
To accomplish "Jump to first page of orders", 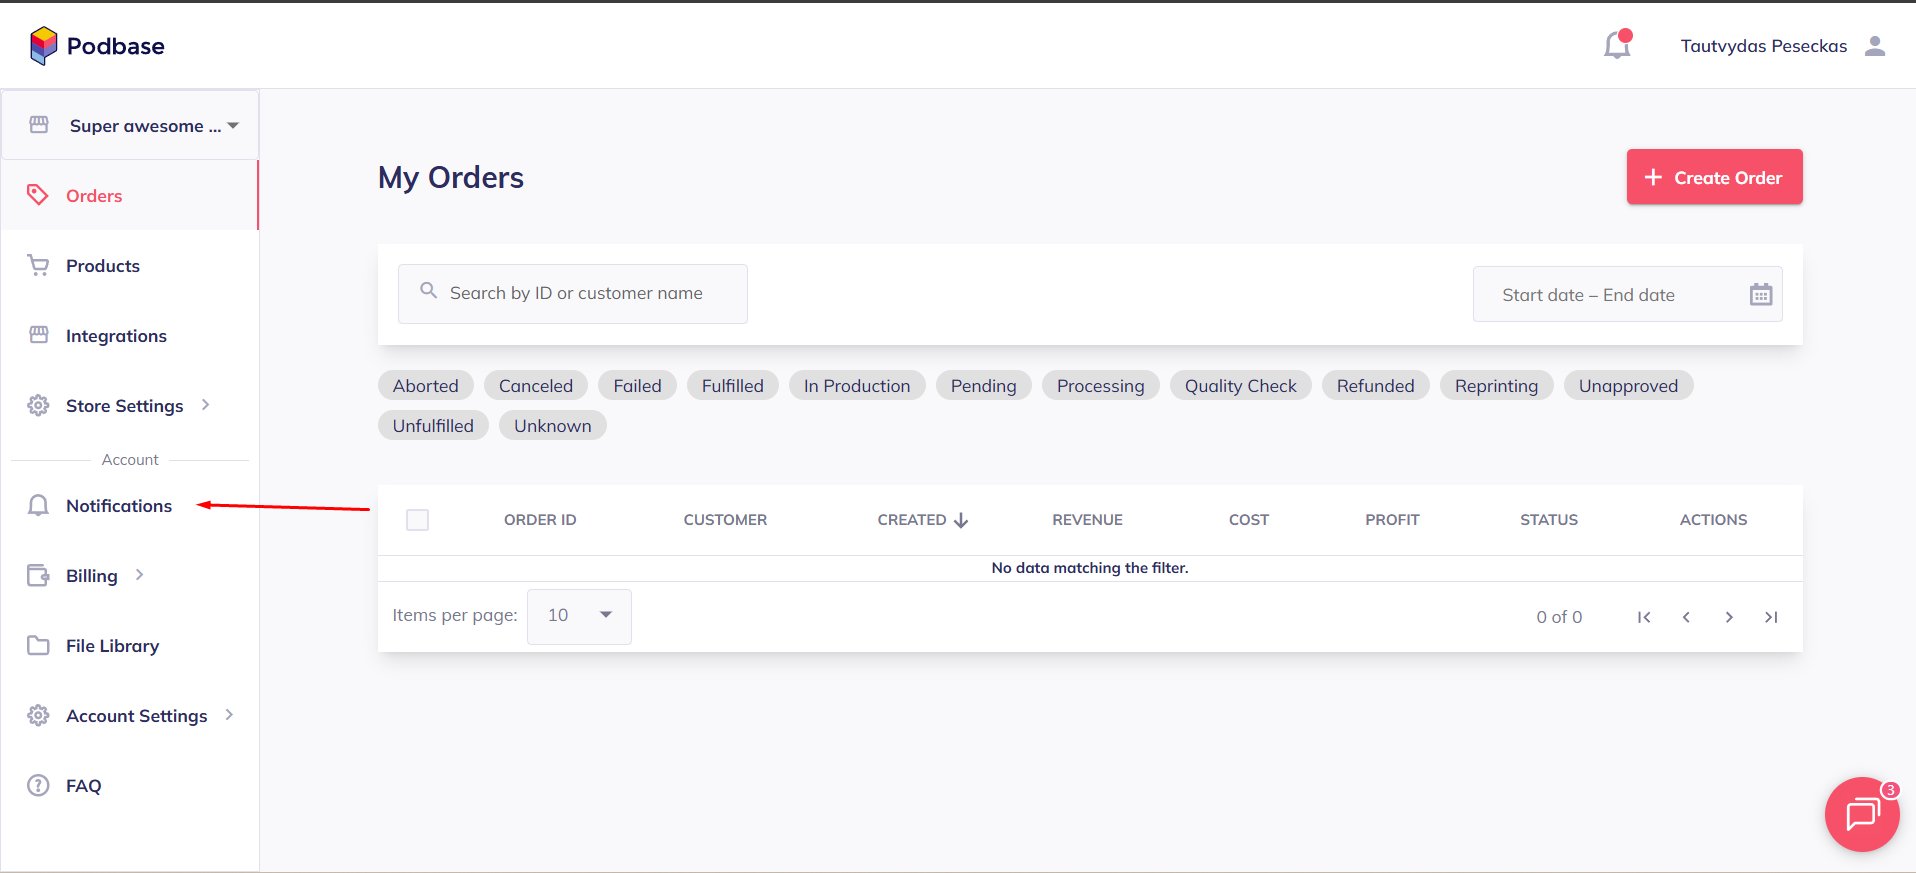I will click(1644, 617).
